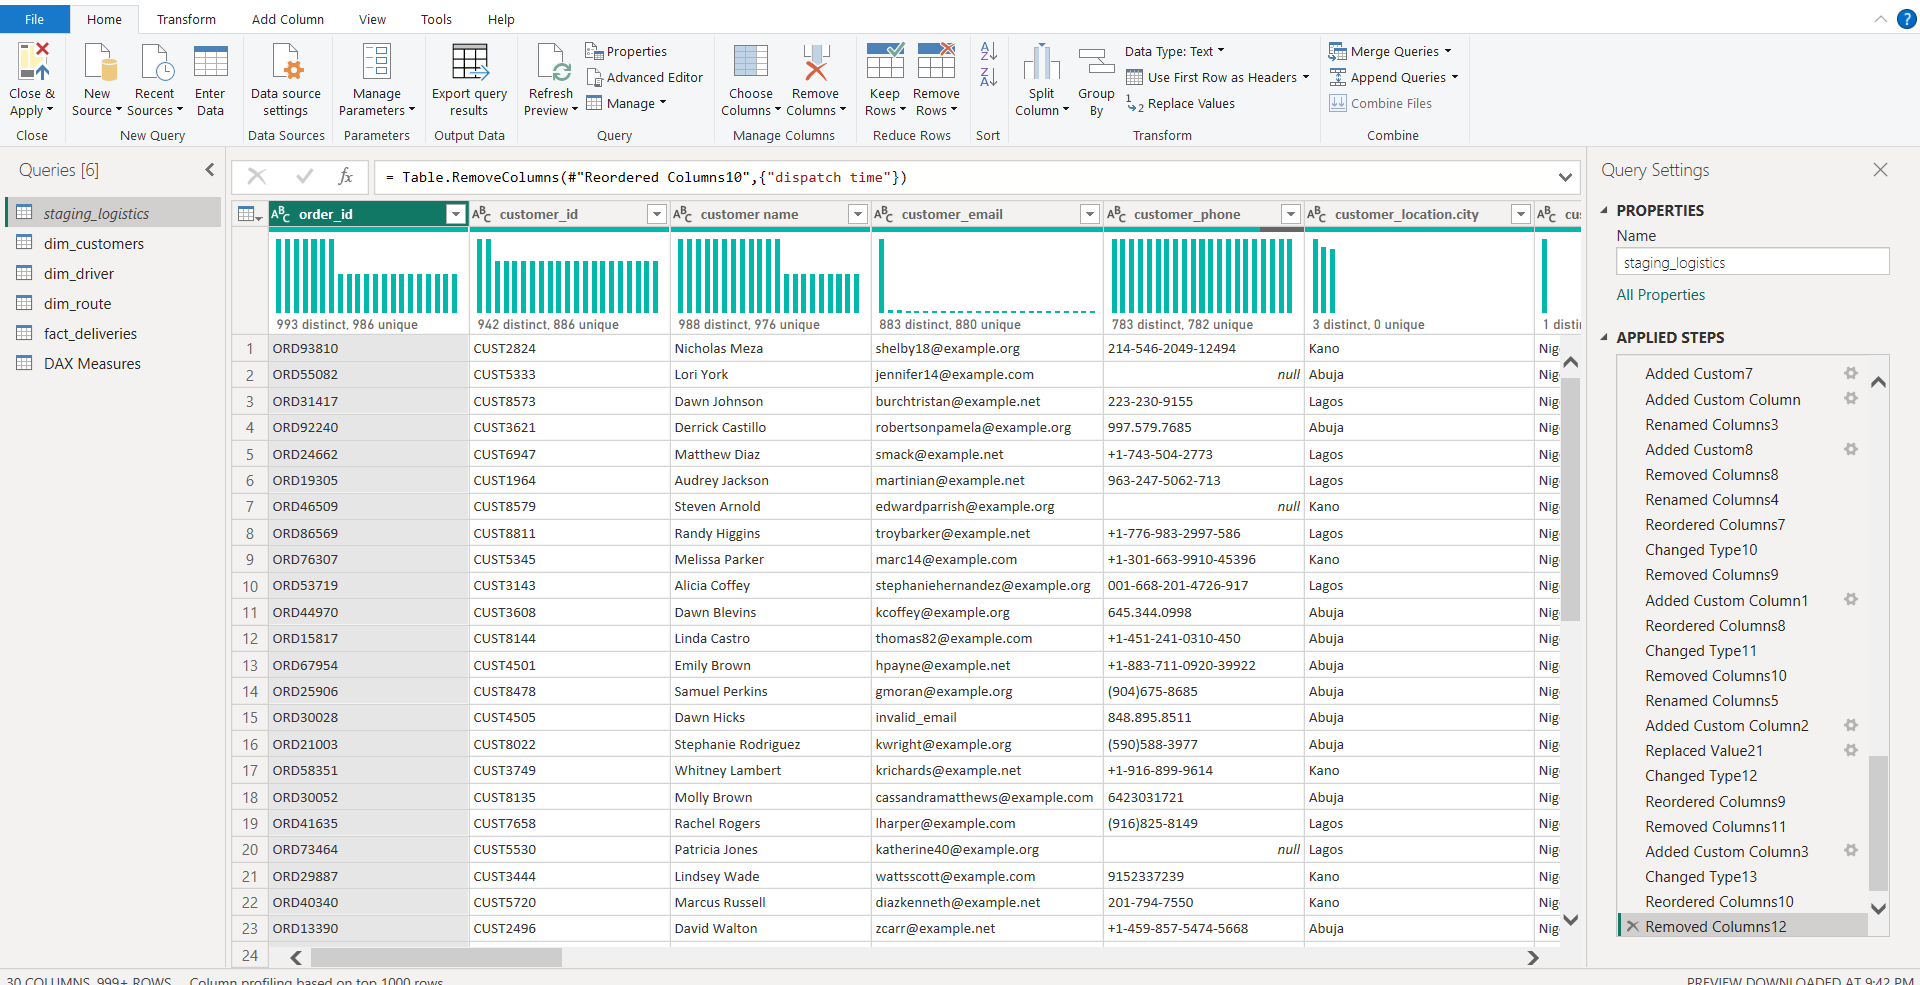Collapse the PROPERTIES section

click(1604, 210)
